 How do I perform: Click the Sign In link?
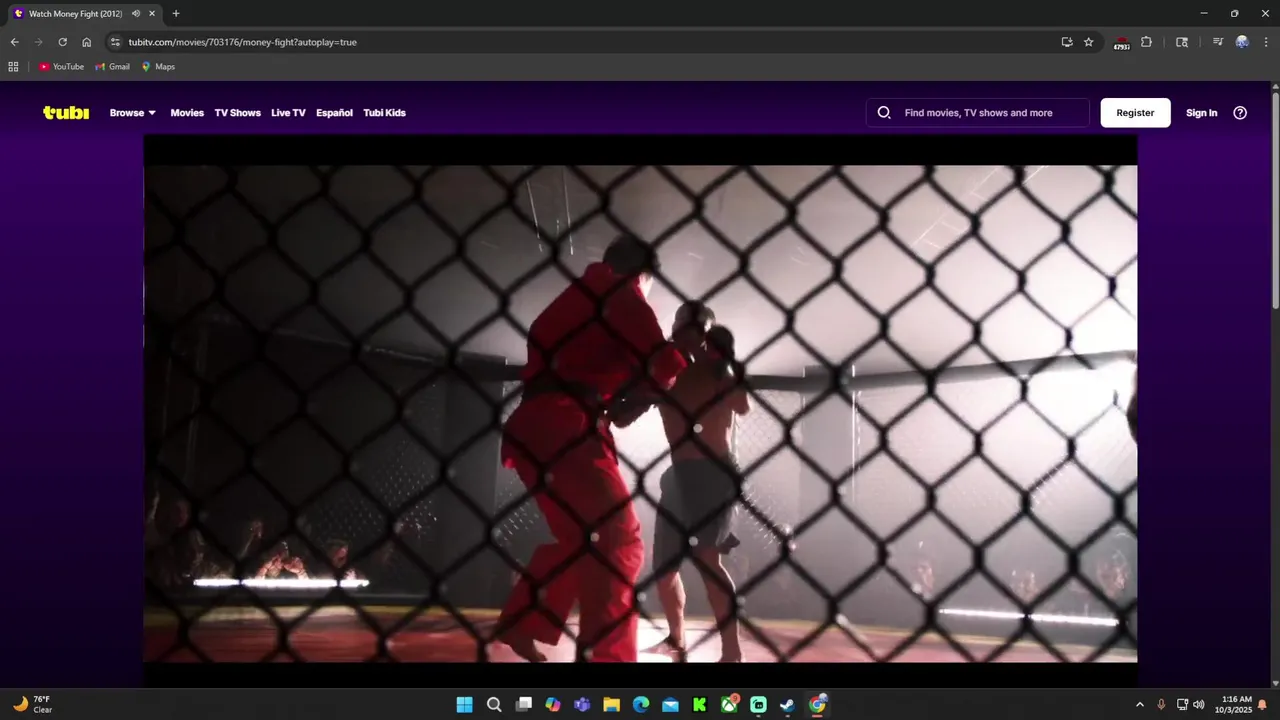pos(1201,113)
